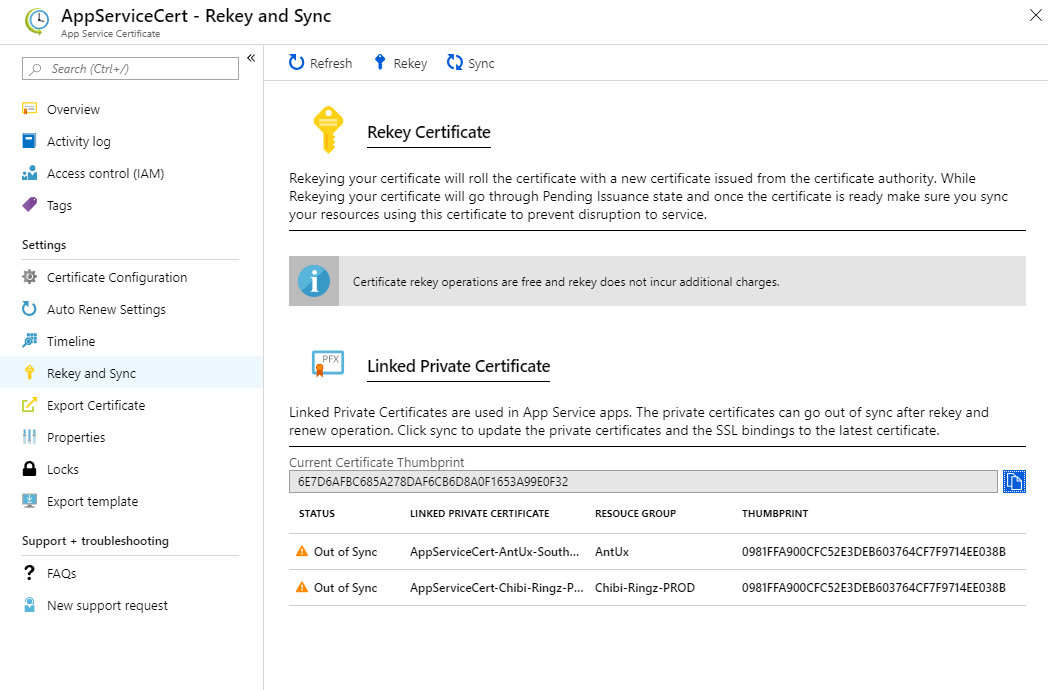Open the Locks settings

[x=62, y=470]
